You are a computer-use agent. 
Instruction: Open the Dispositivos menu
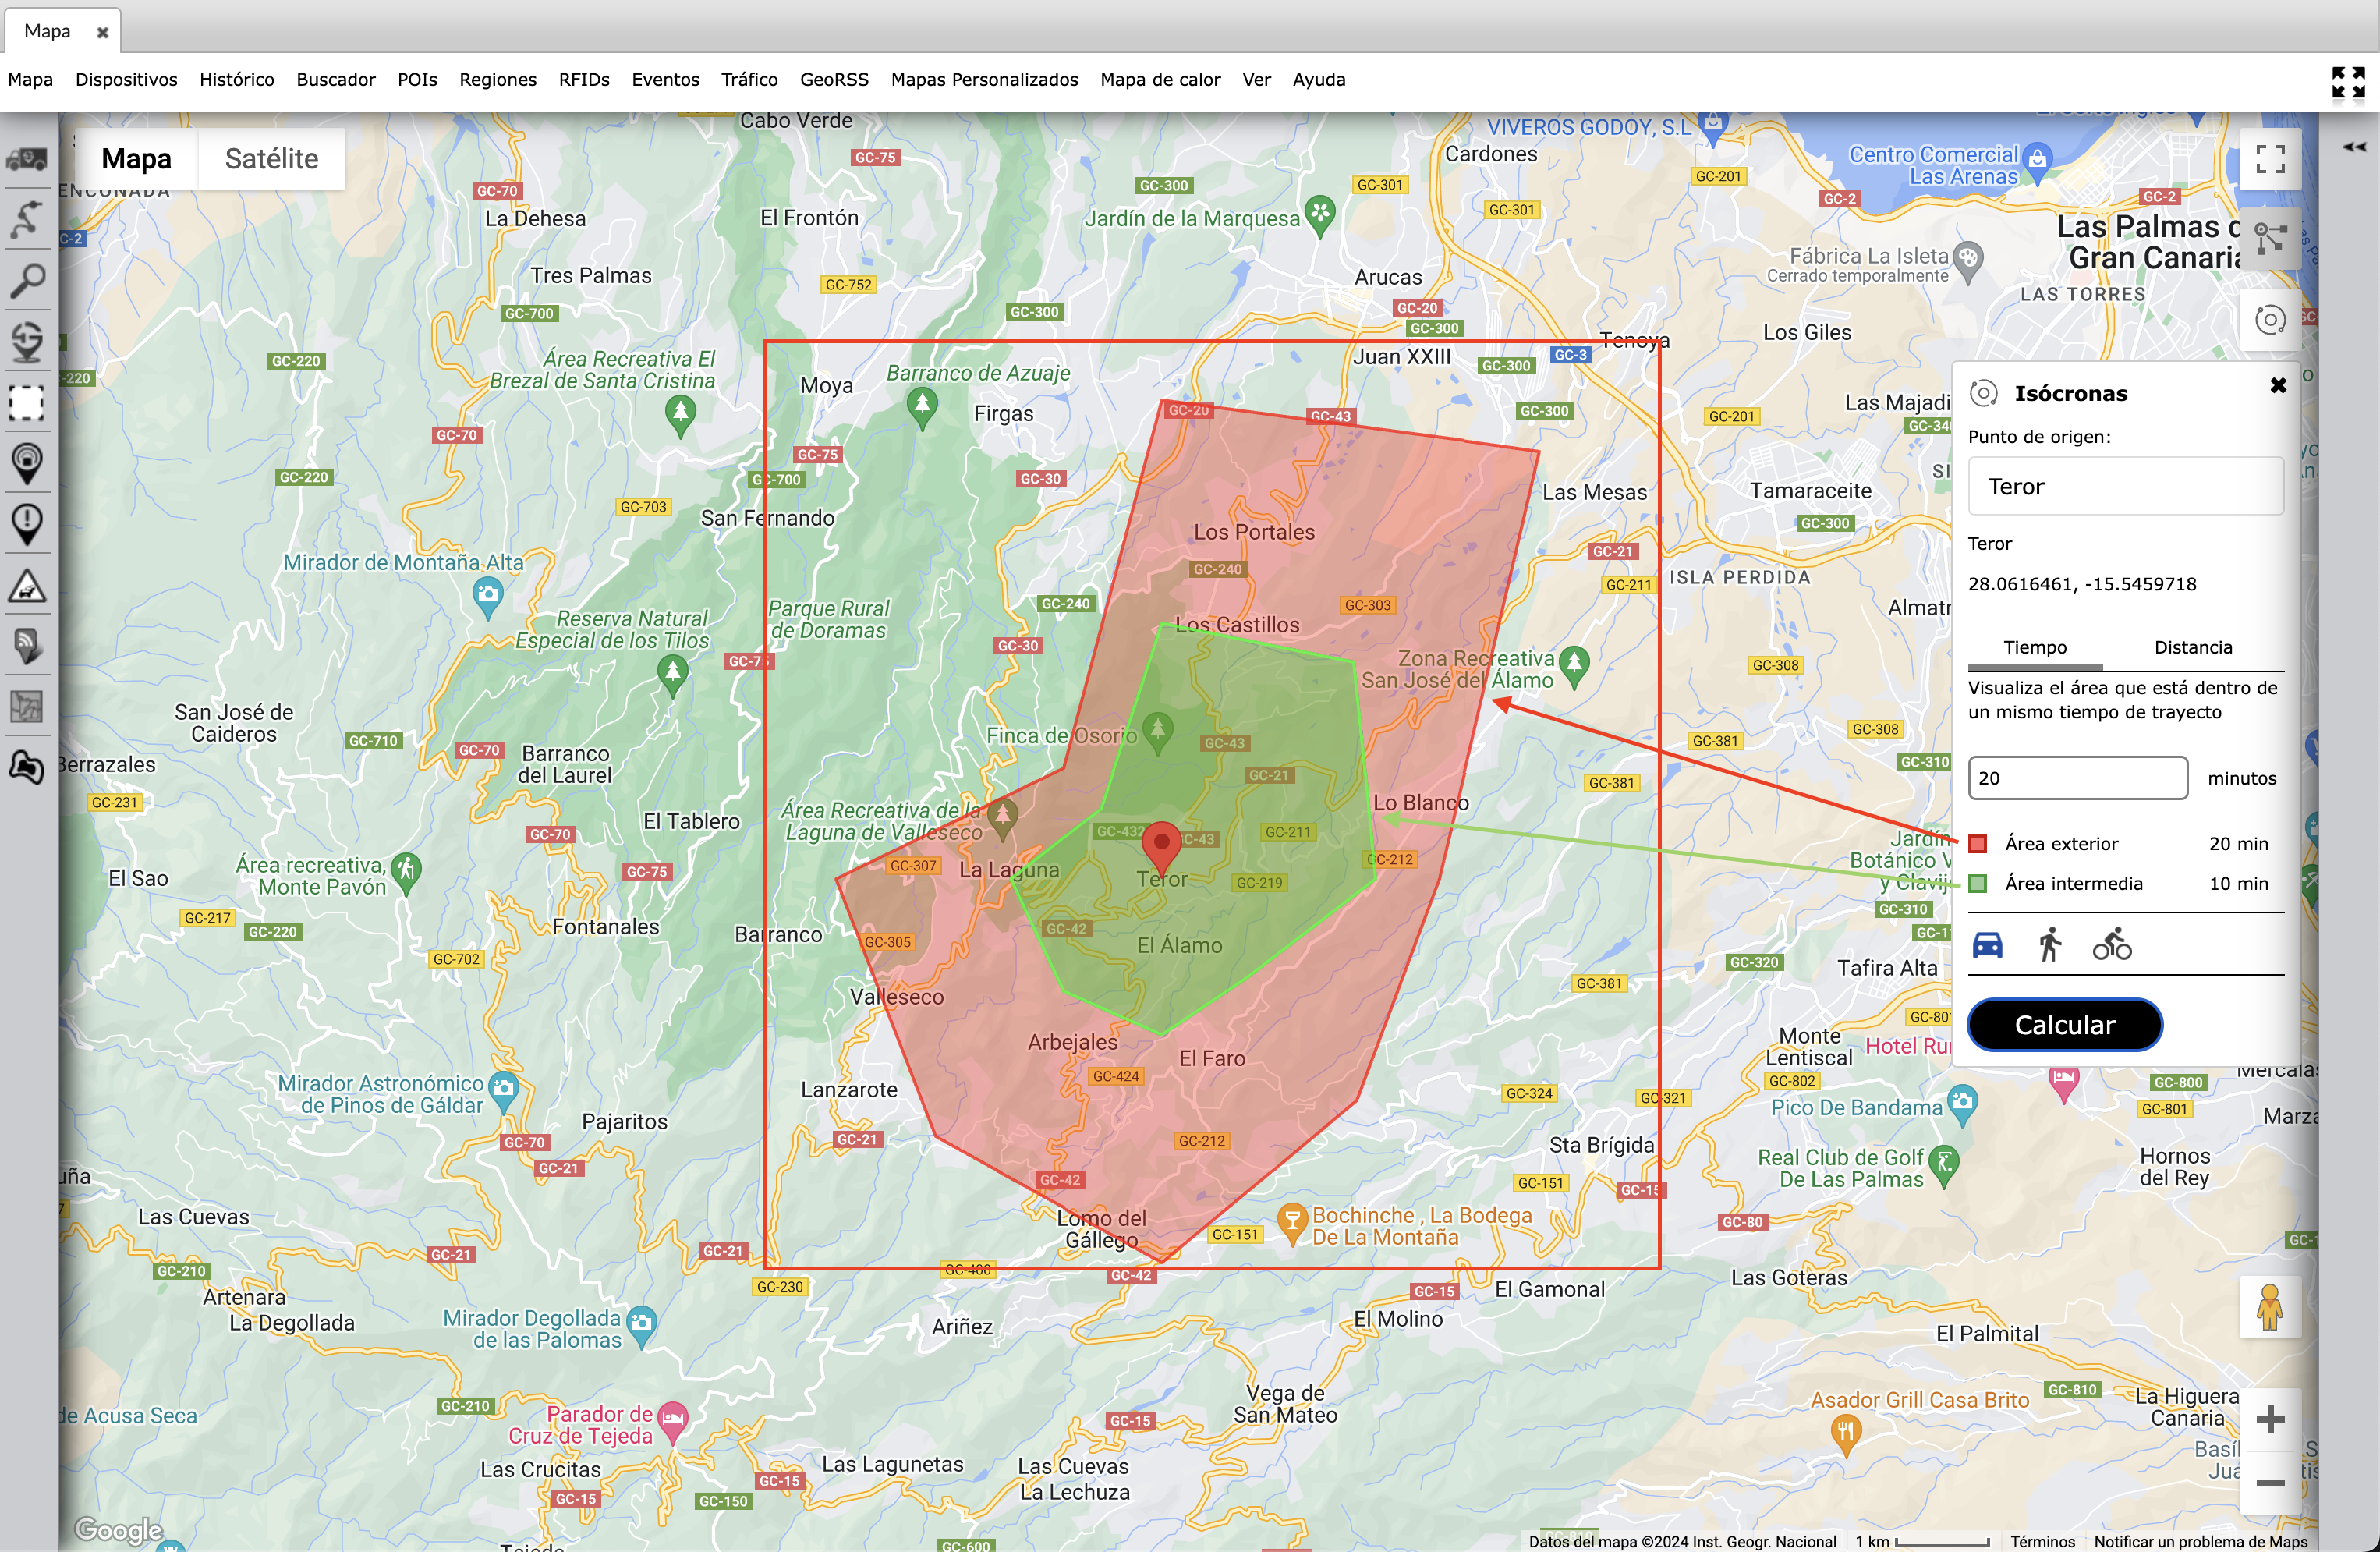pyautogui.click(x=126, y=80)
